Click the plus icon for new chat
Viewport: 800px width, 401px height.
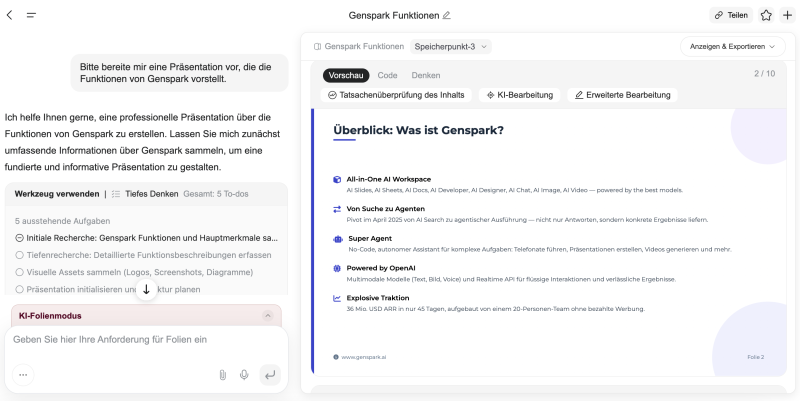coord(787,15)
